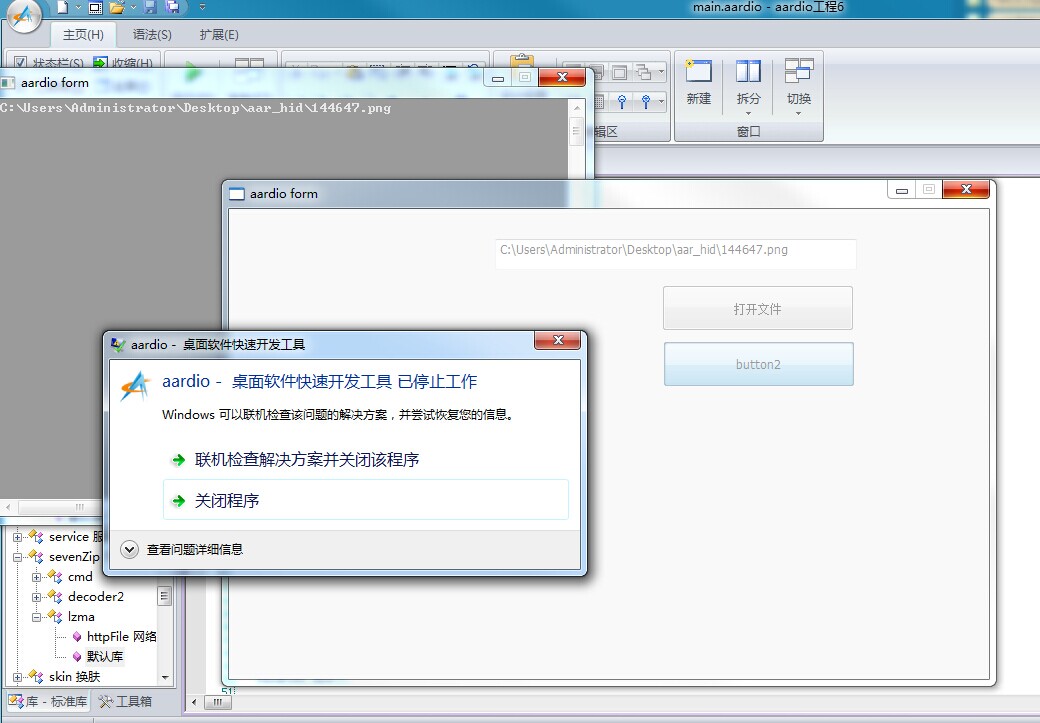Image resolution: width=1040 pixels, height=723 pixels.
Task: Minimize the console aardio form window
Action: [497, 78]
